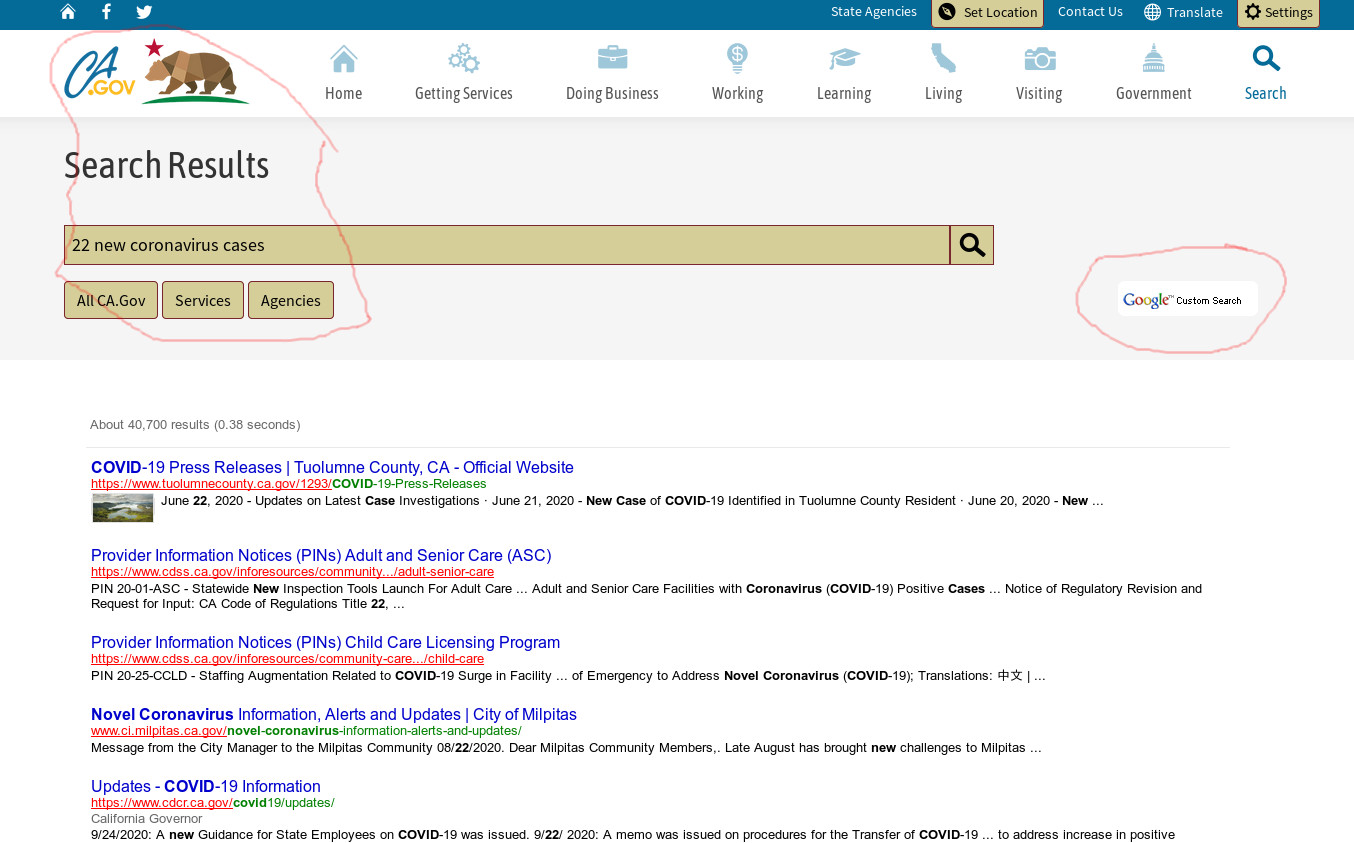1354x843 pixels.
Task: Click the Learning graduation cap icon
Action: click(x=844, y=59)
